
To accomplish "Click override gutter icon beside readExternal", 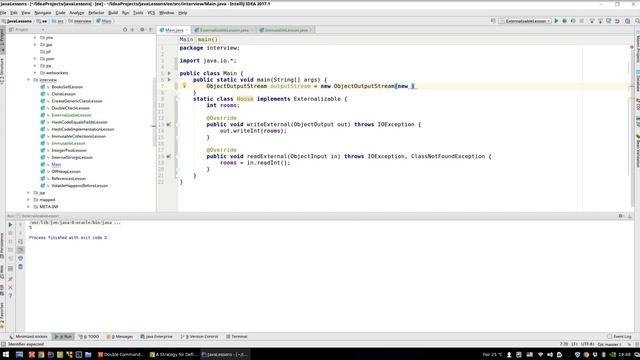I will [169, 156].
